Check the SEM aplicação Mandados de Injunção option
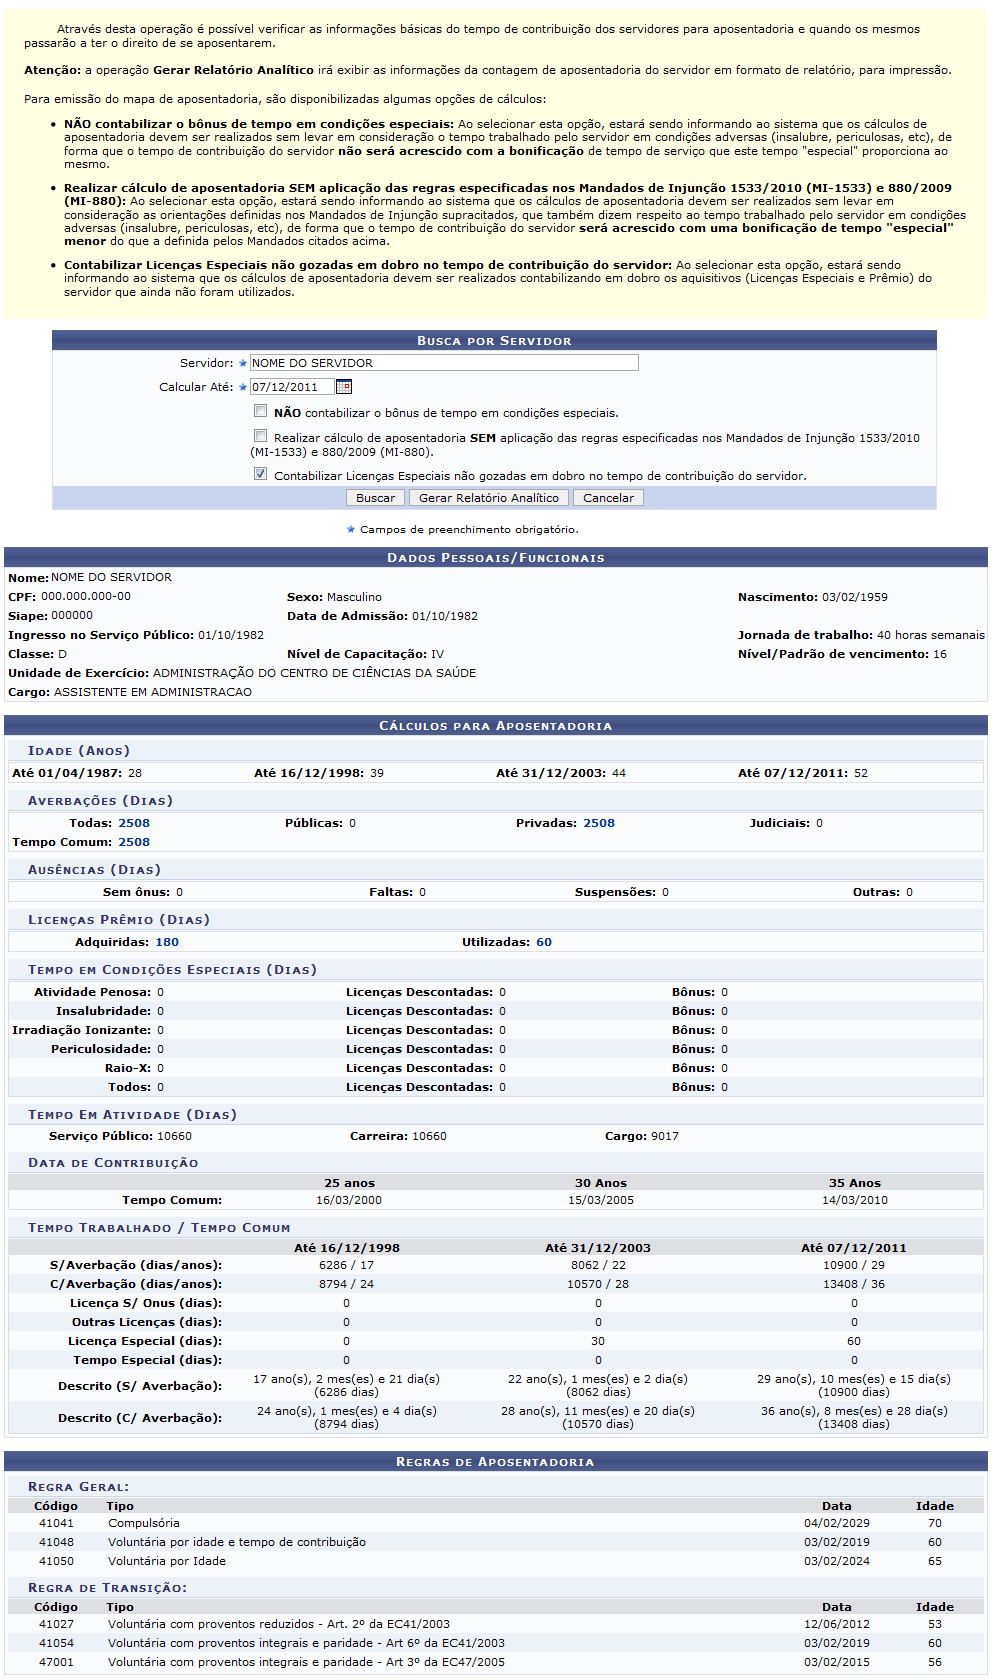Viewport: 992px width, 1680px height. (261, 436)
